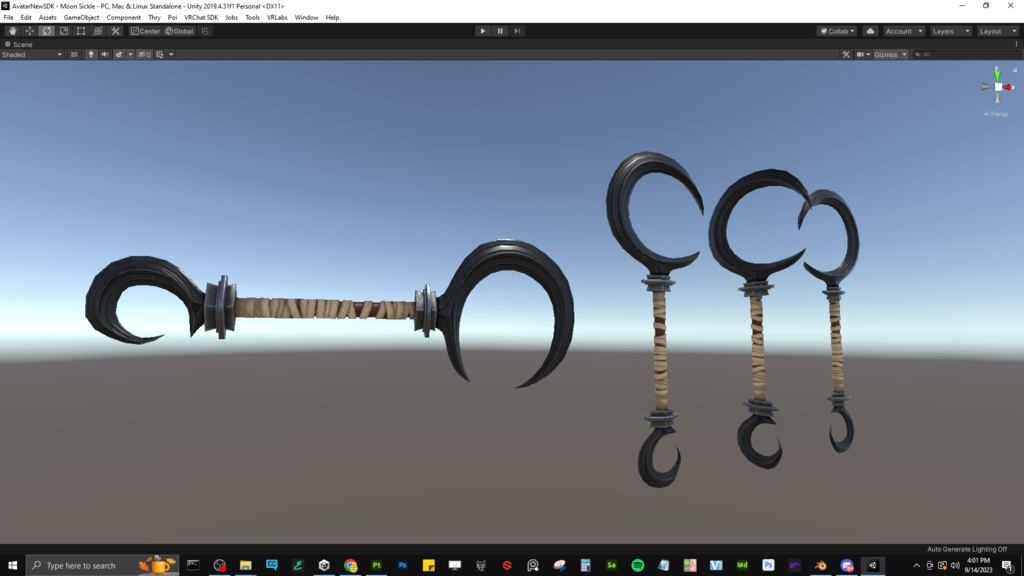Viewport: 1024px width, 576px height.
Task: Enable 2D view mode
Action: (x=72, y=54)
